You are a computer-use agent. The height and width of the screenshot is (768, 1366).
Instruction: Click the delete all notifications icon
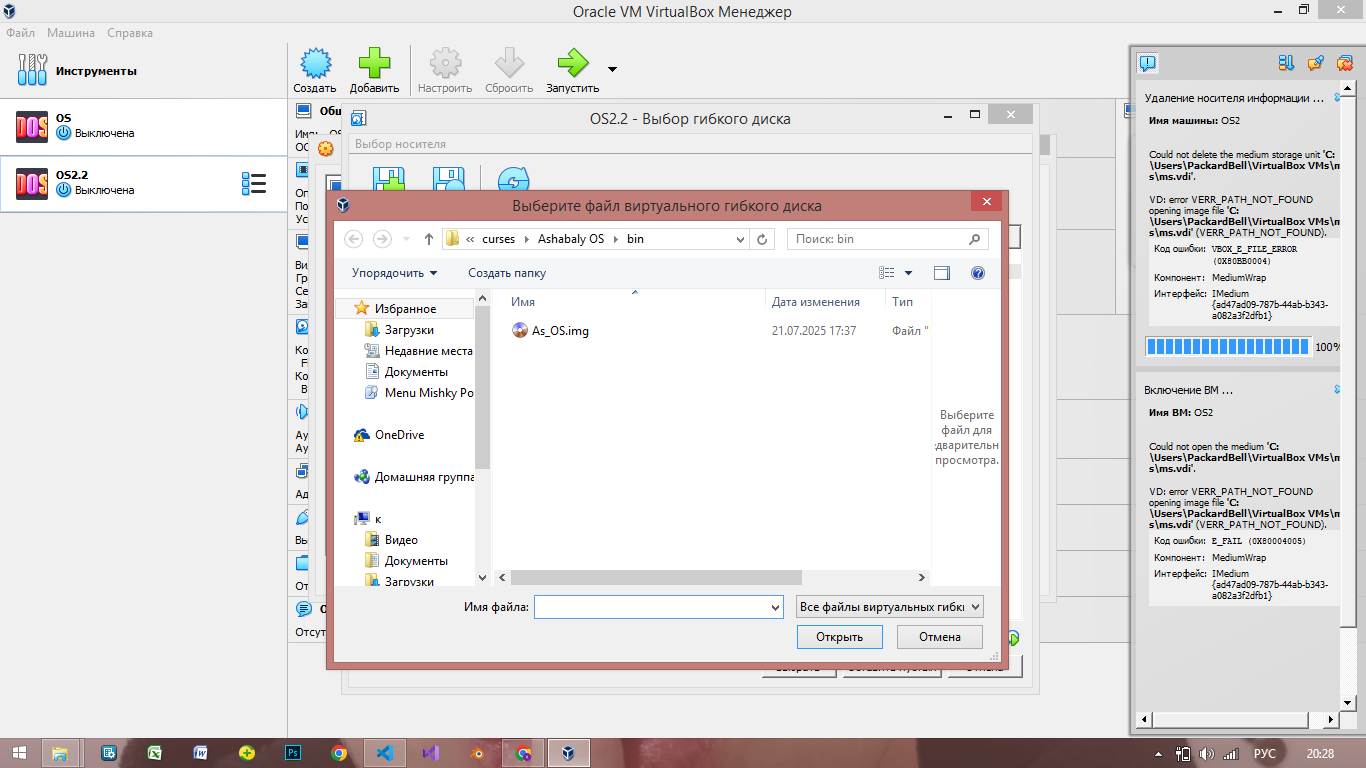[x=1345, y=64]
